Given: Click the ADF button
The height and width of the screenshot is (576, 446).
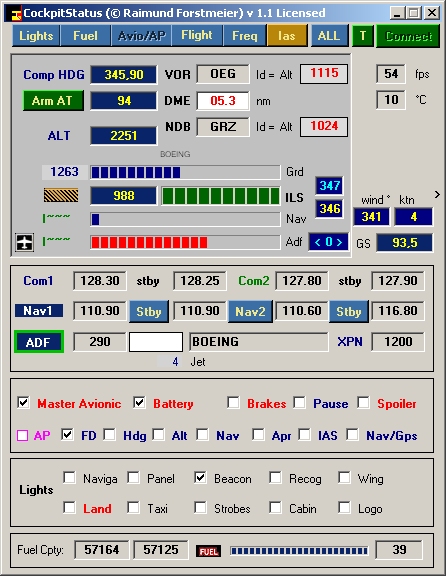Looking at the screenshot, I should point(39,342).
